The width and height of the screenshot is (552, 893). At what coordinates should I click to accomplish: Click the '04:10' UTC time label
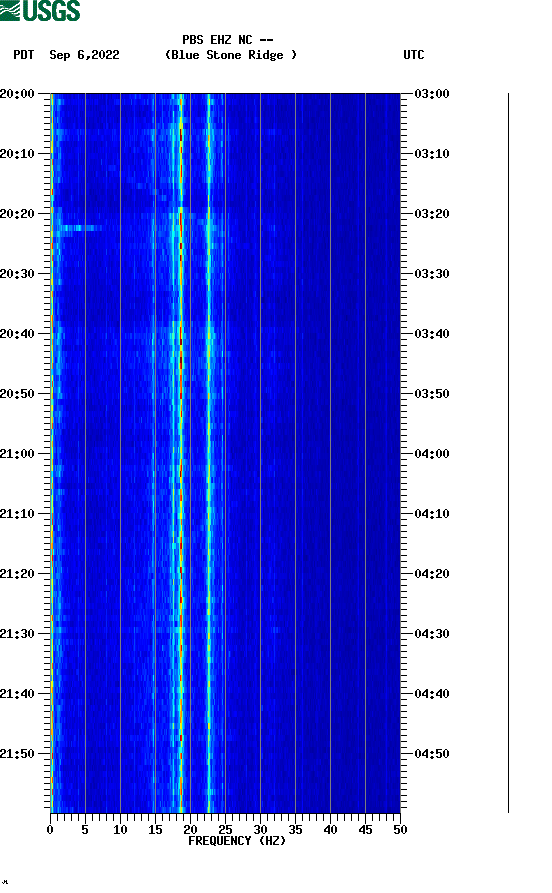pyautogui.click(x=432, y=514)
